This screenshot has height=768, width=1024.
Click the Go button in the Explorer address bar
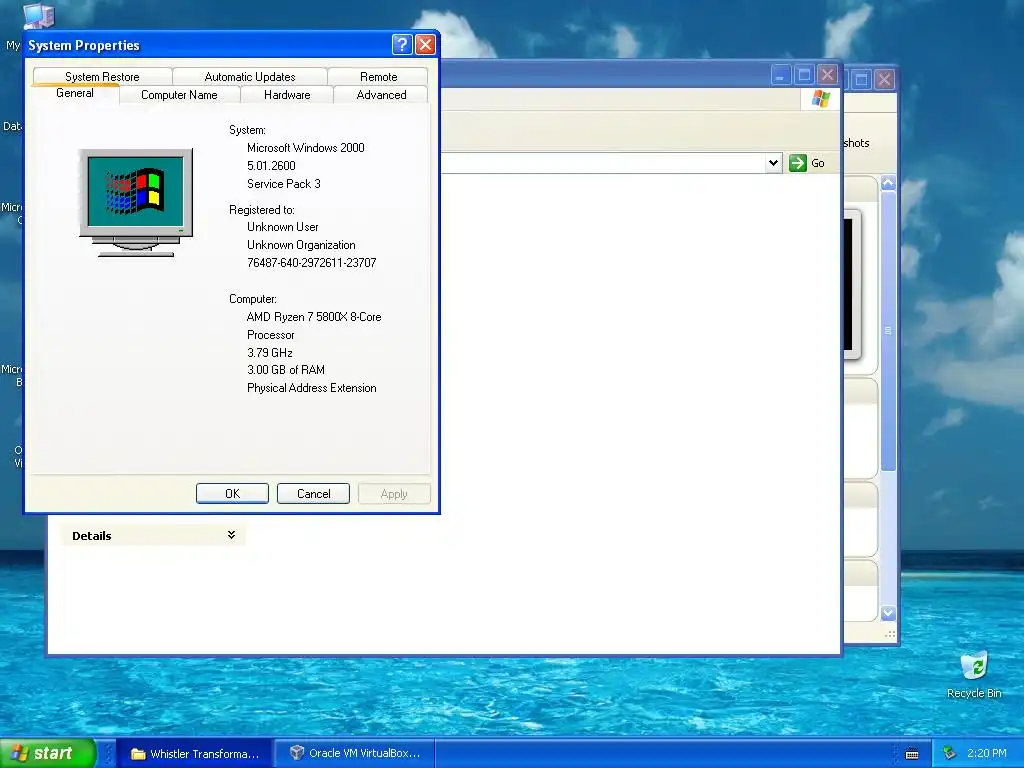[807, 163]
